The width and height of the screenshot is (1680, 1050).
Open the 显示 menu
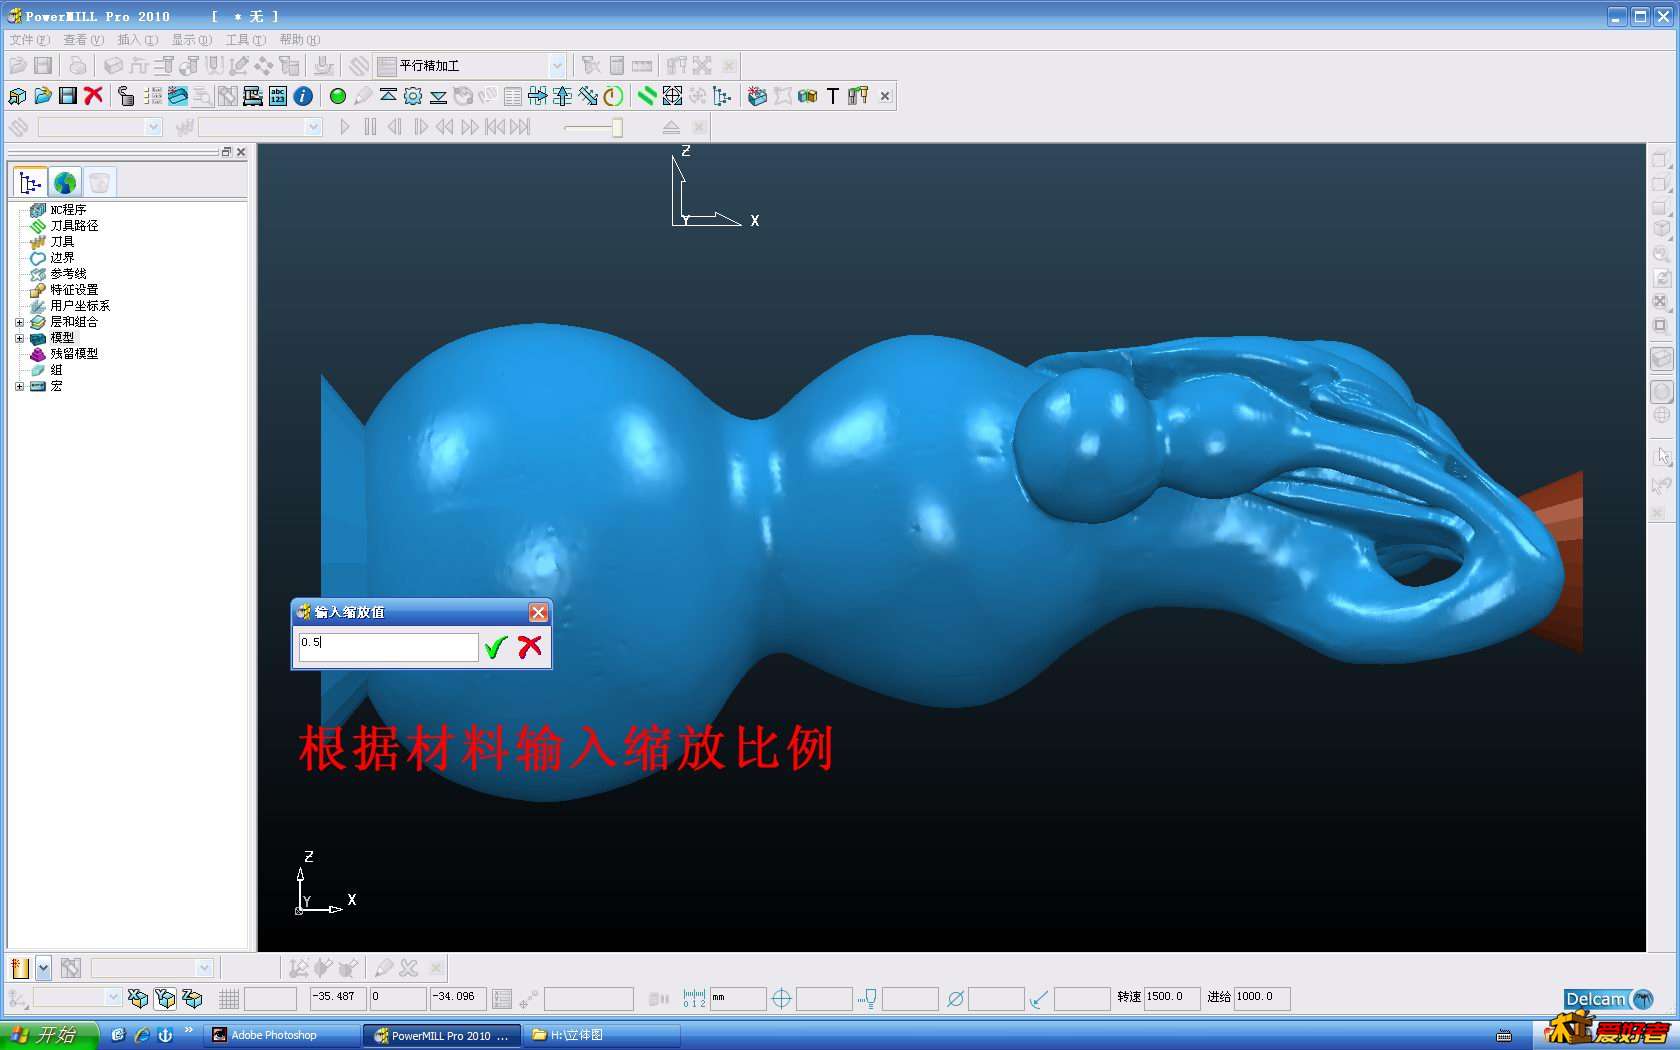191,40
